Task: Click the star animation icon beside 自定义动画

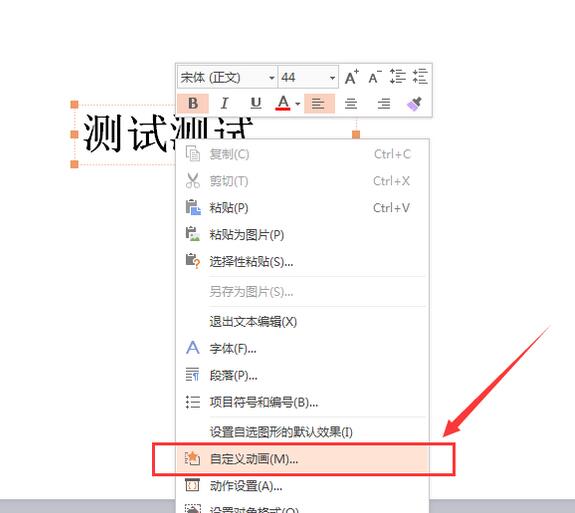Action: pos(193,458)
